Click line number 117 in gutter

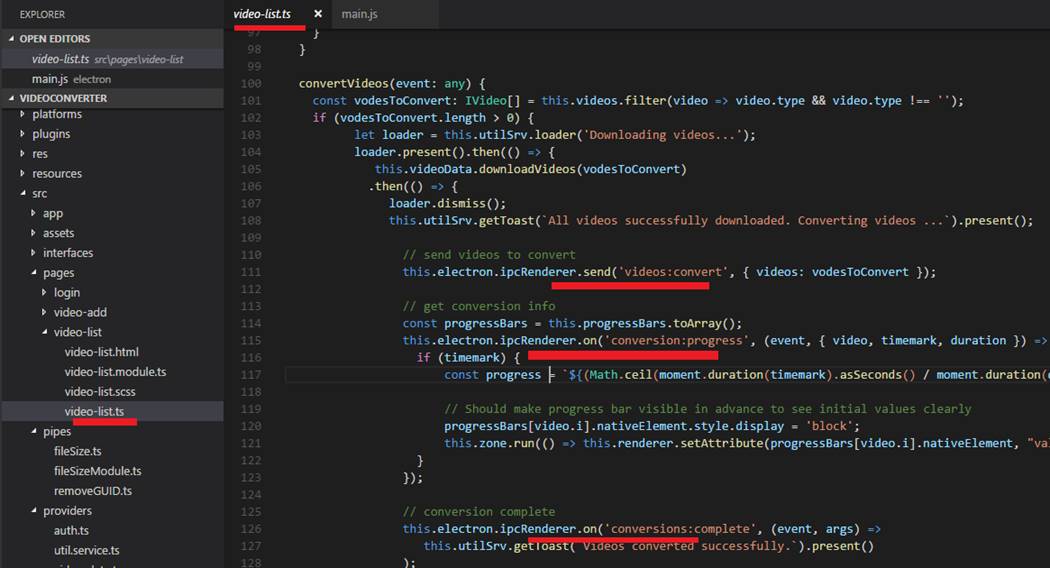249,375
